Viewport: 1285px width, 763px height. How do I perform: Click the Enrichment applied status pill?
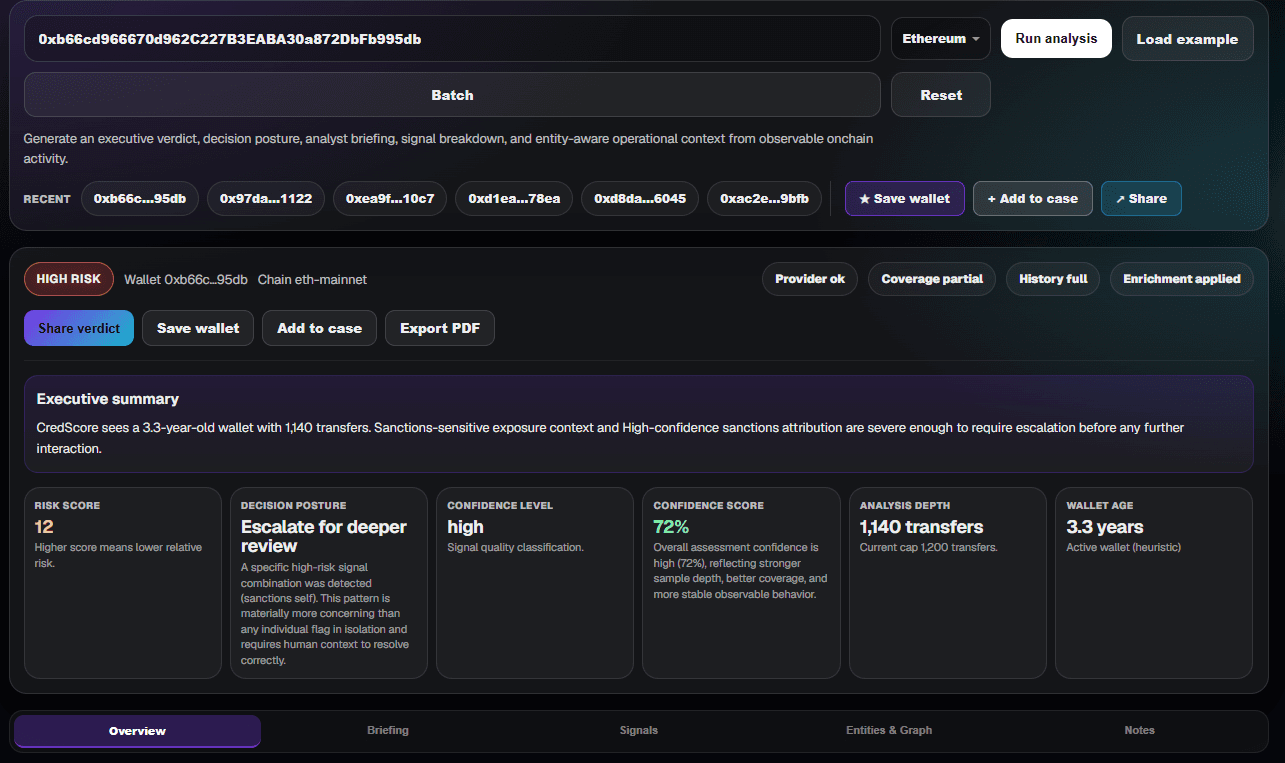1182,279
